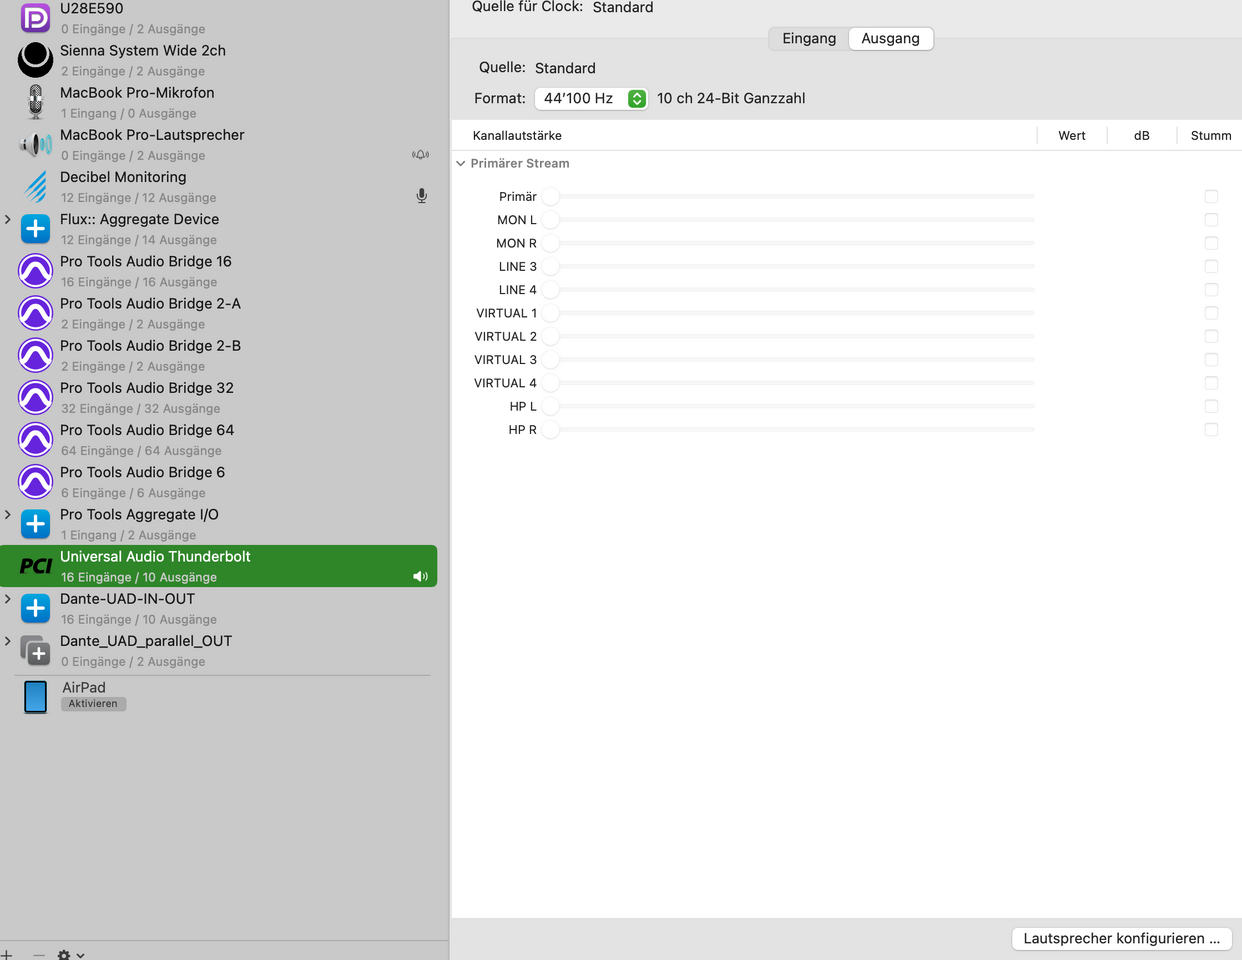Viewport: 1242px width, 960px height.
Task: Click the PCI icon of Universal Audio Thunderbolt
Action: (35, 566)
